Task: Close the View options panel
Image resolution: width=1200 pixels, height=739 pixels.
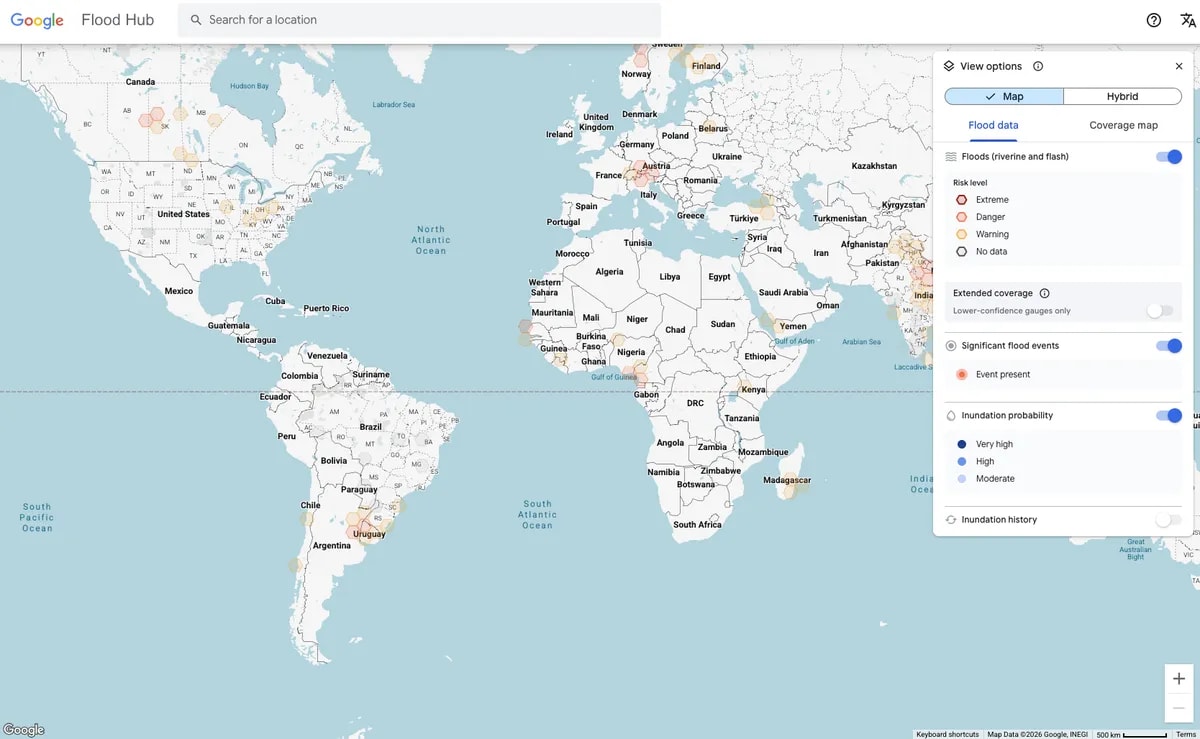Action: (x=1179, y=66)
